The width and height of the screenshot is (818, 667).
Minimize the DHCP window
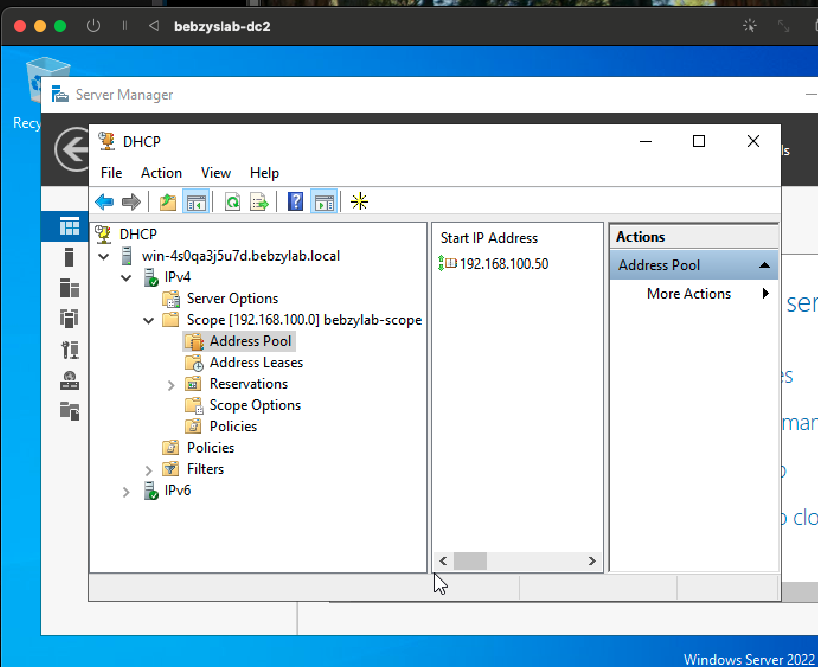646,141
